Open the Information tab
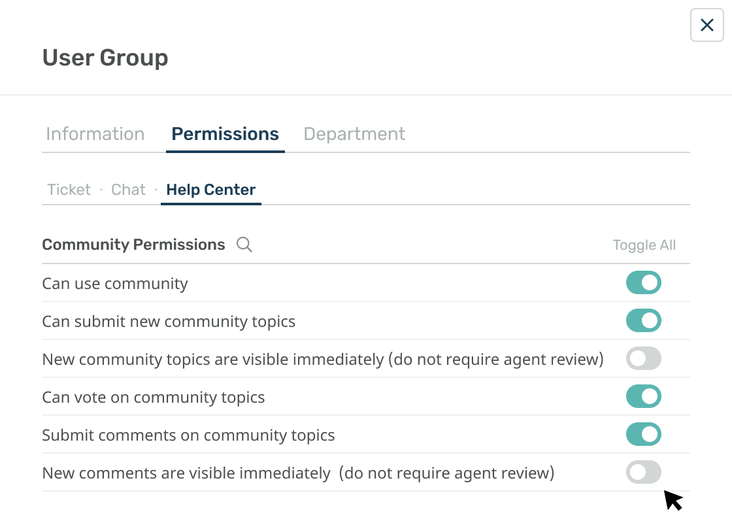Image resolution: width=732 pixels, height=527 pixels. [95, 134]
